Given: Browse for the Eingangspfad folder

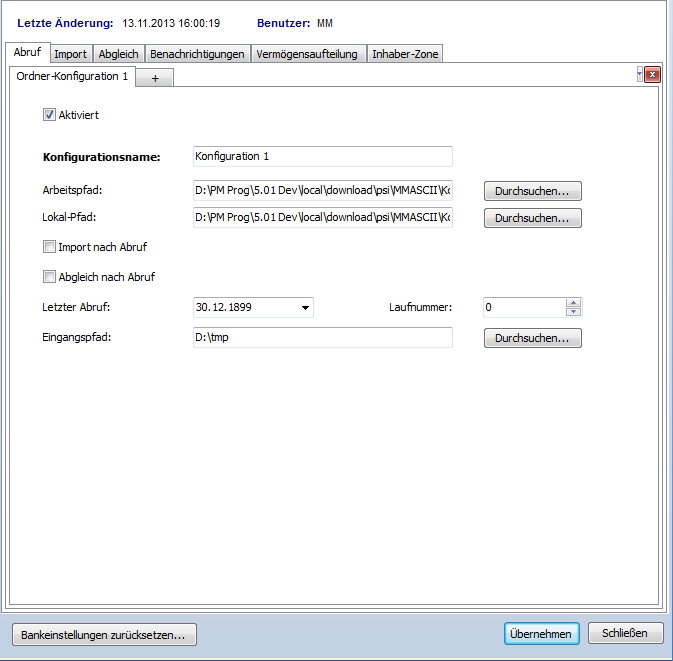Looking at the screenshot, I should click(x=532, y=339).
